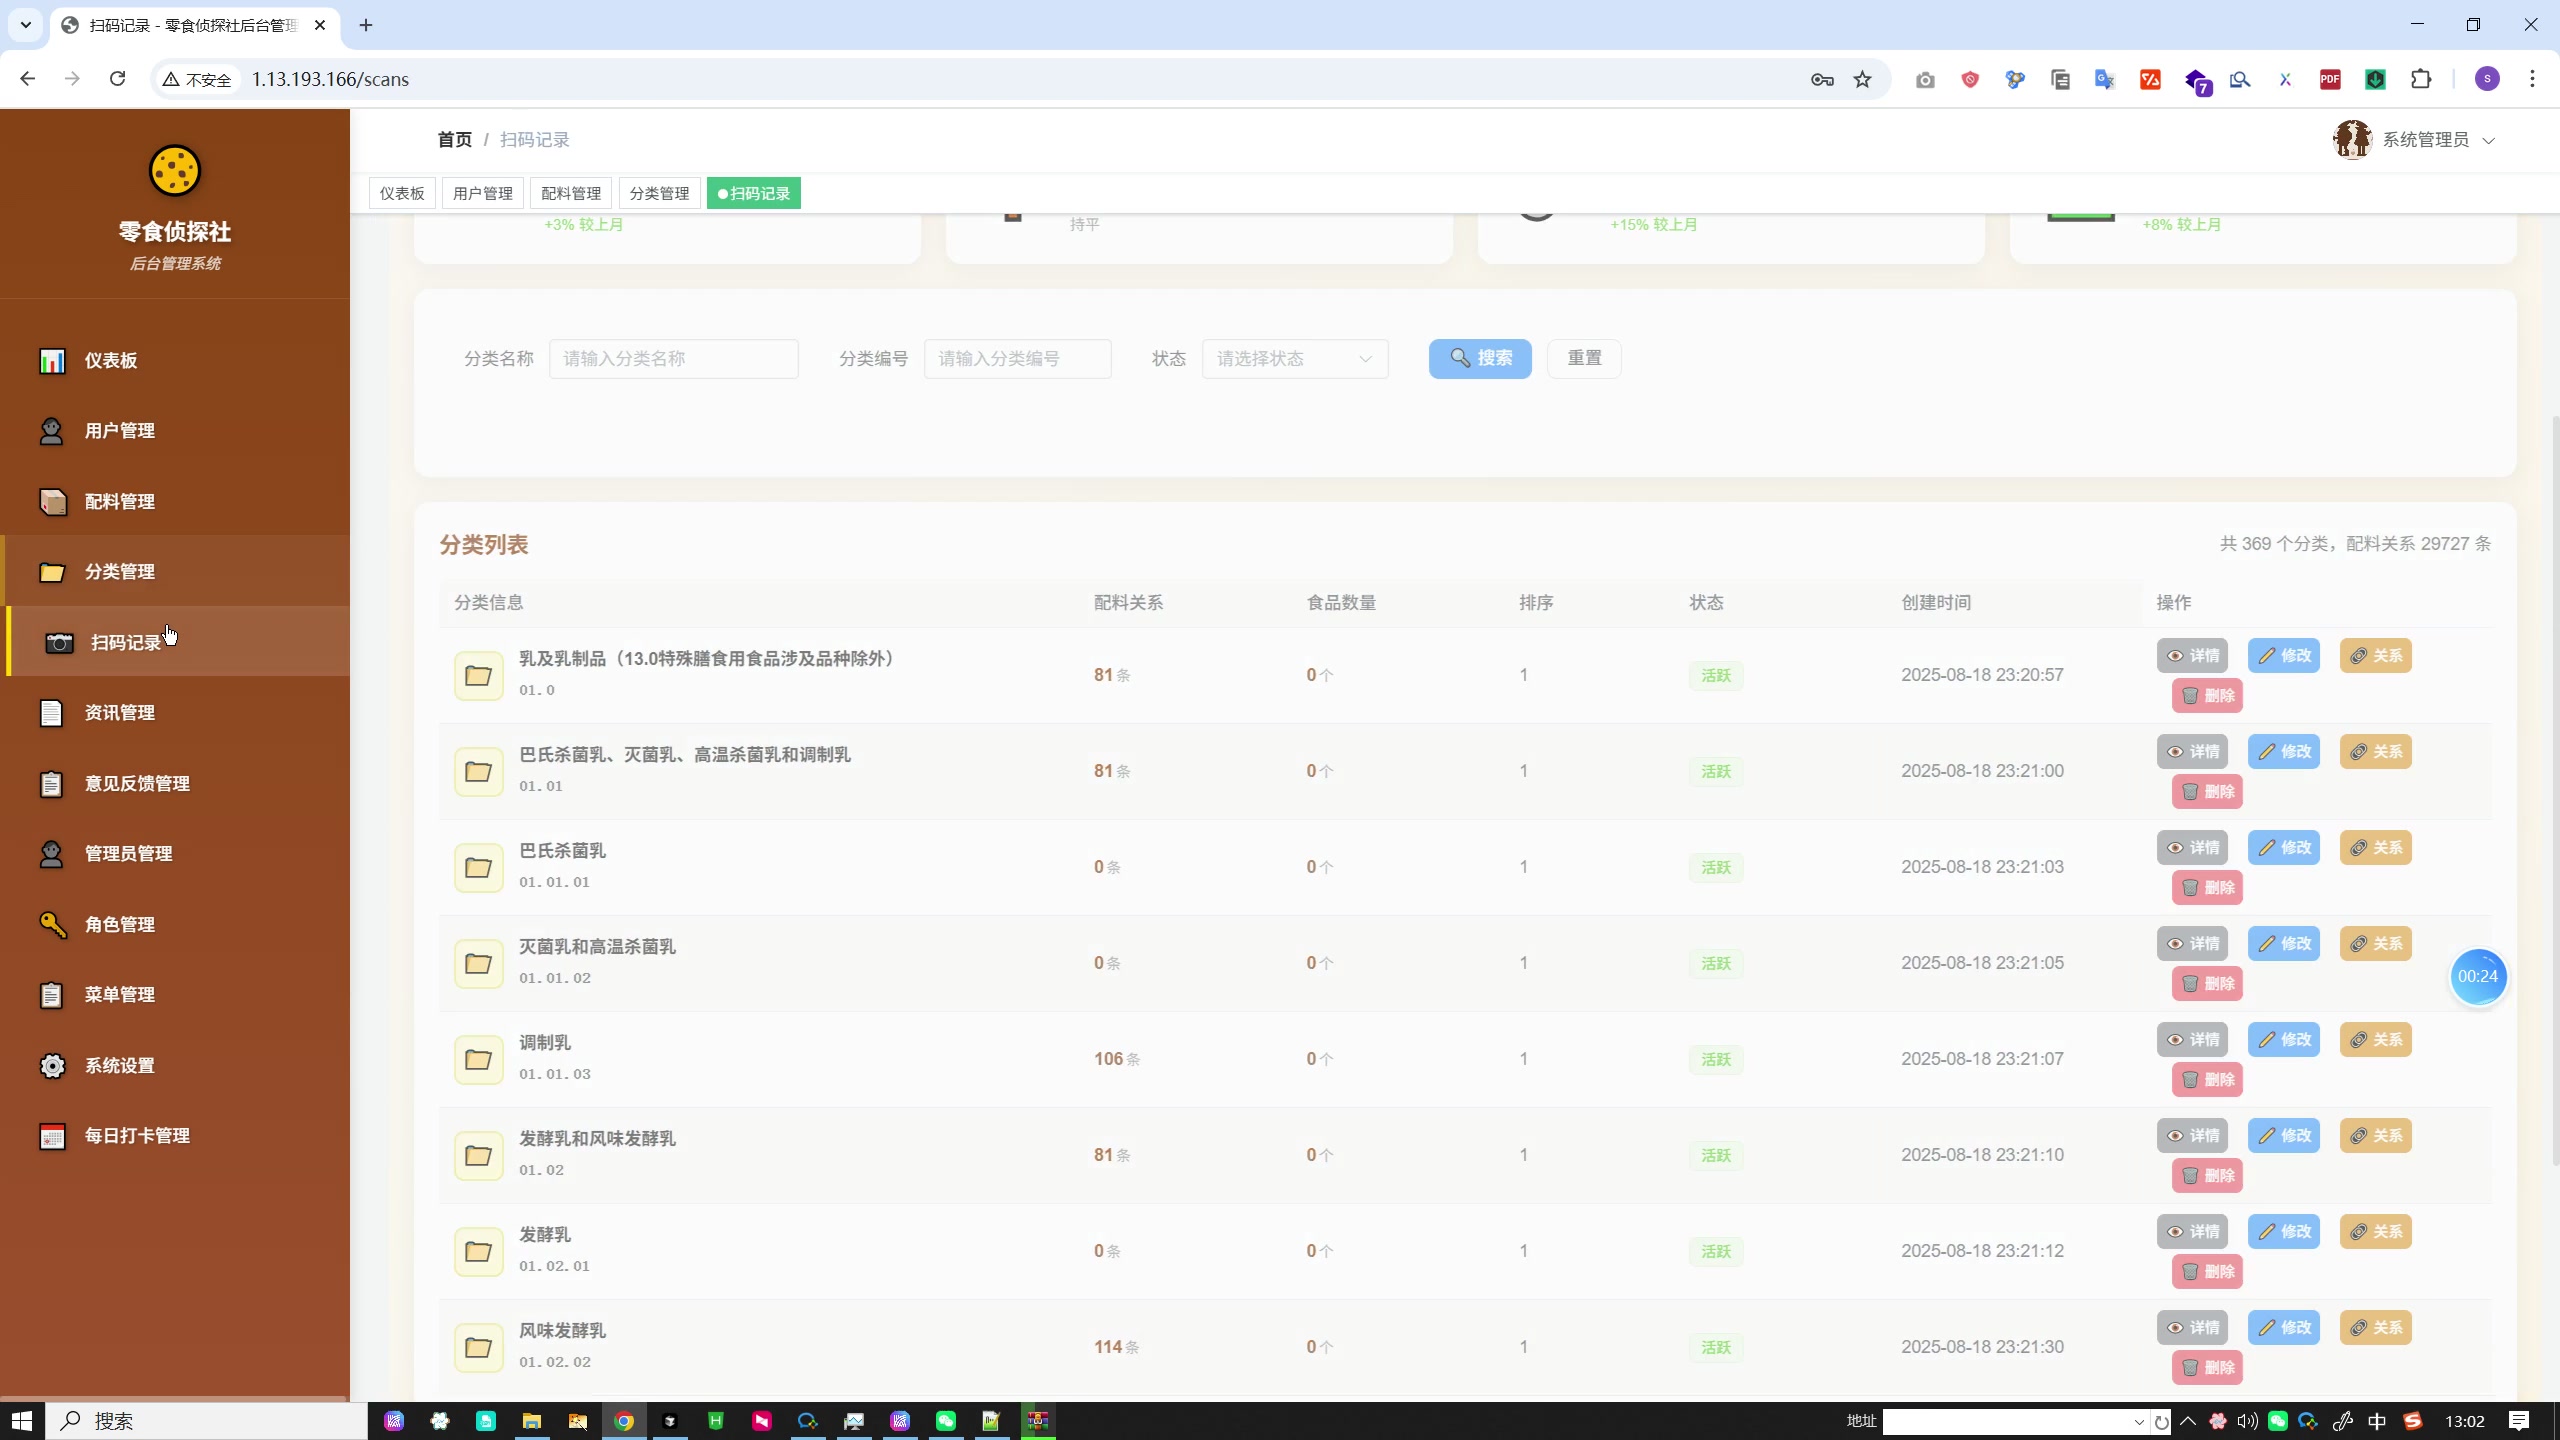Click the 请输入分类名称 input field
Viewport: 2560px width, 1440px height.
pyautogui.click(x=673, y=358)
